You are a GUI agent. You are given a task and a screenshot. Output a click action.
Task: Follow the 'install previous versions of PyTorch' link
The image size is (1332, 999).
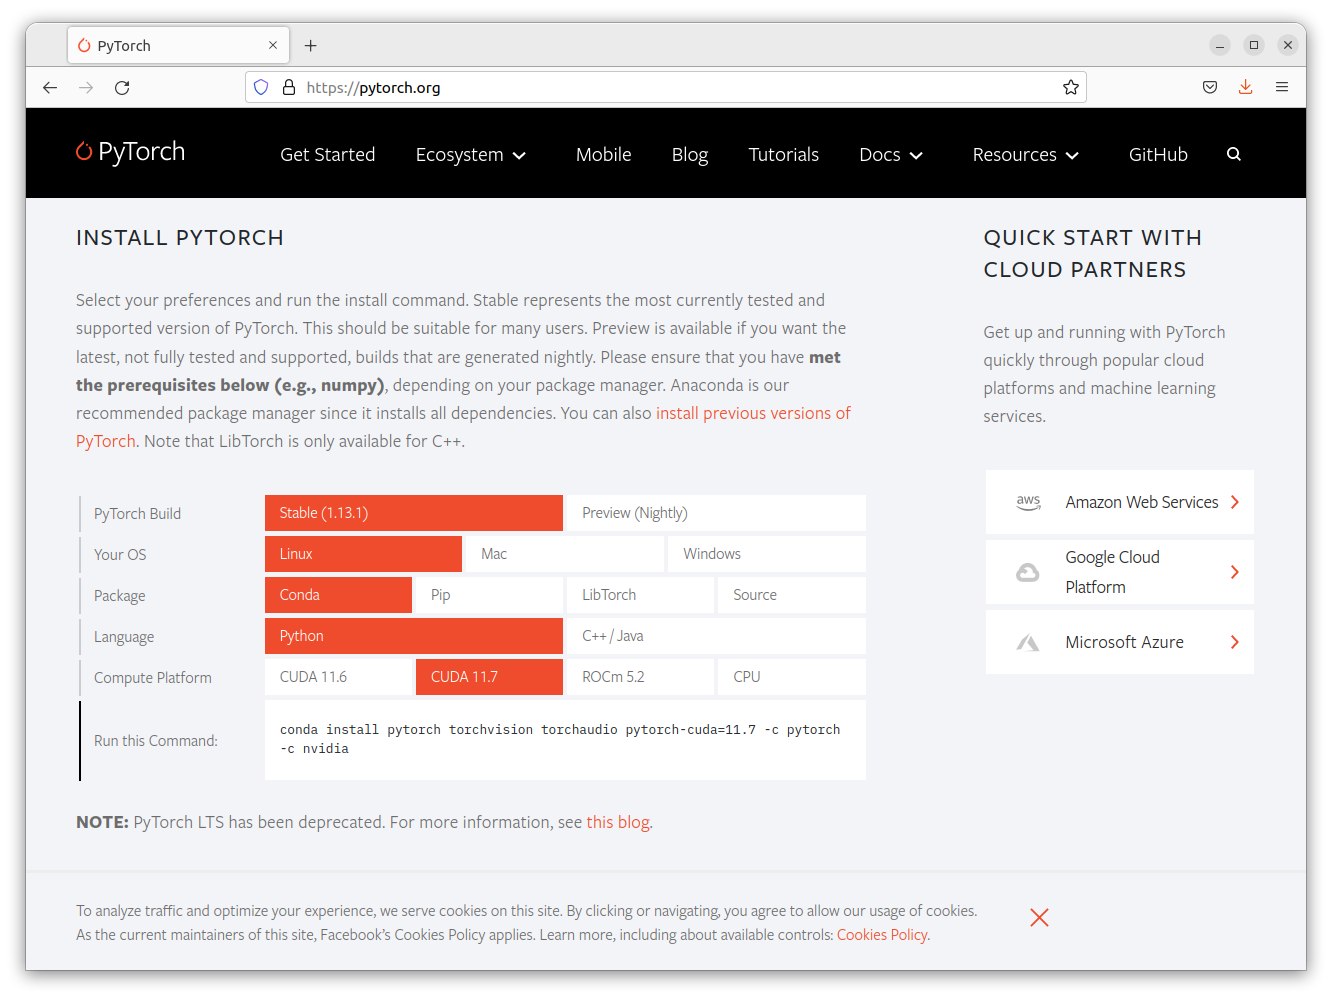click(753, 413)
